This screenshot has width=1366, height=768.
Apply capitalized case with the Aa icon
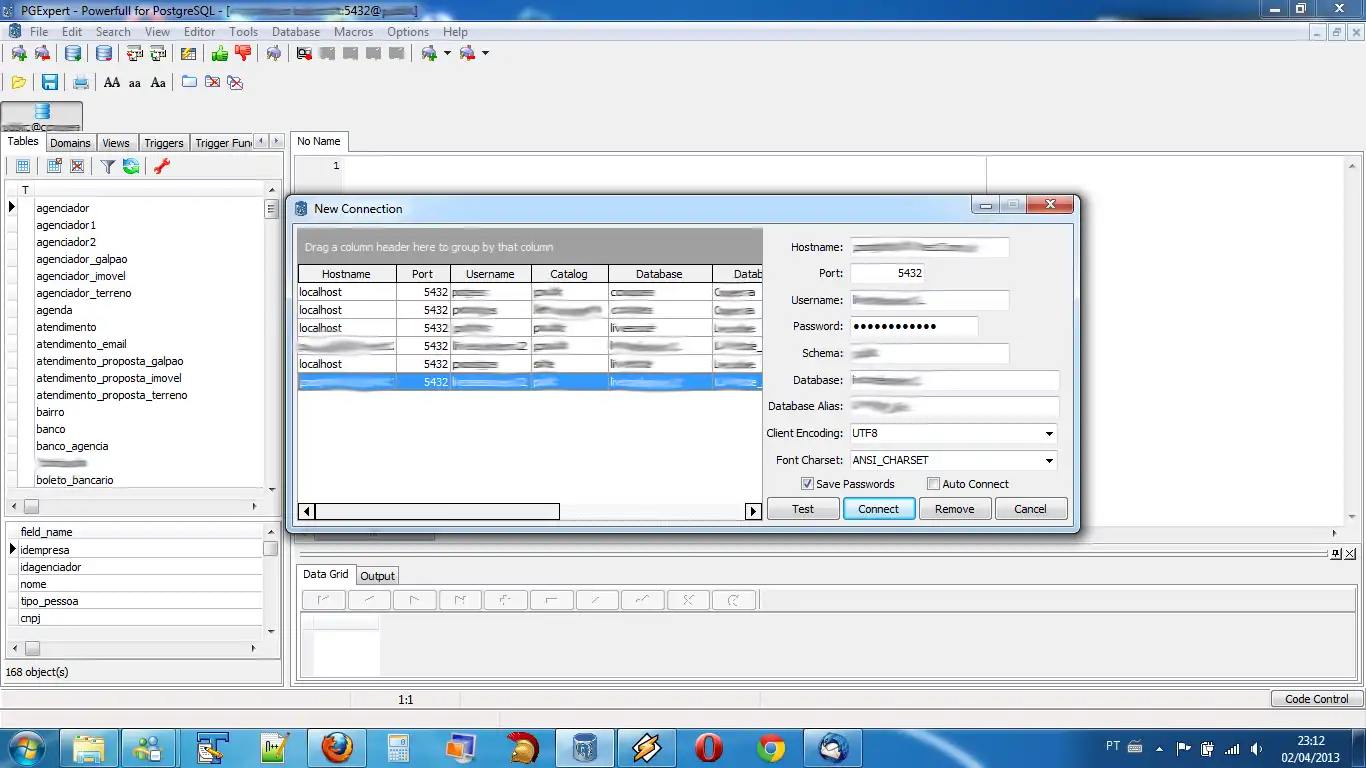point(158,82)
